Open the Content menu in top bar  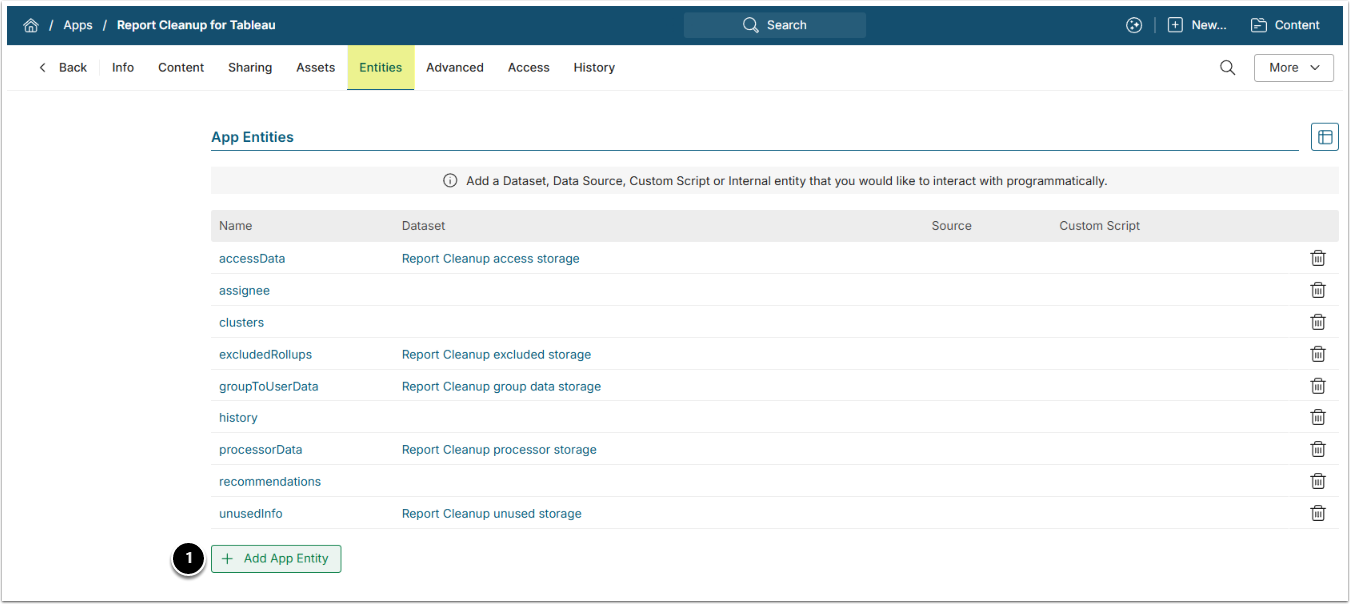pos(1285,25)
